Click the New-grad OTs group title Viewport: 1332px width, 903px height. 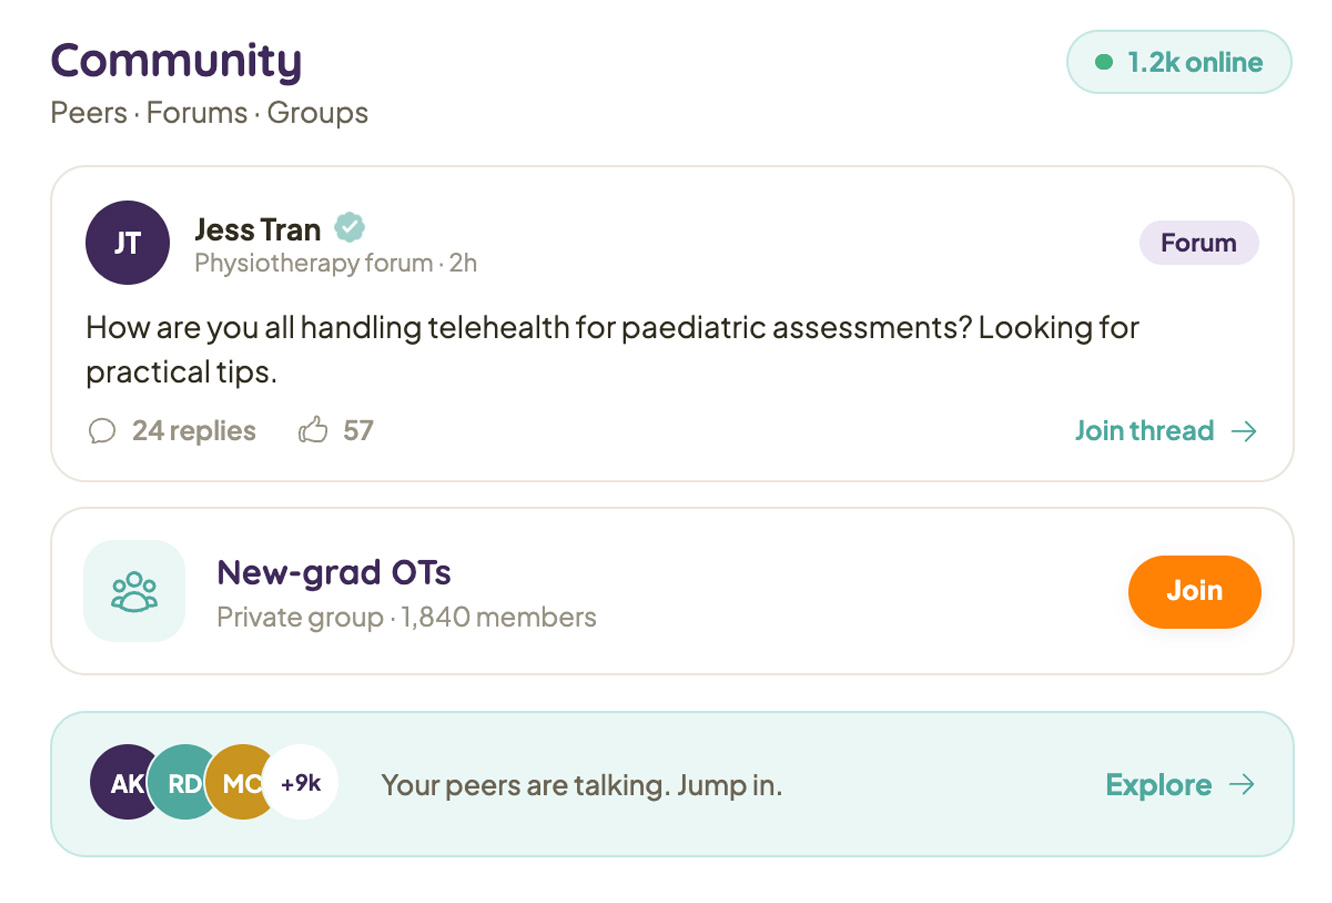334,573
